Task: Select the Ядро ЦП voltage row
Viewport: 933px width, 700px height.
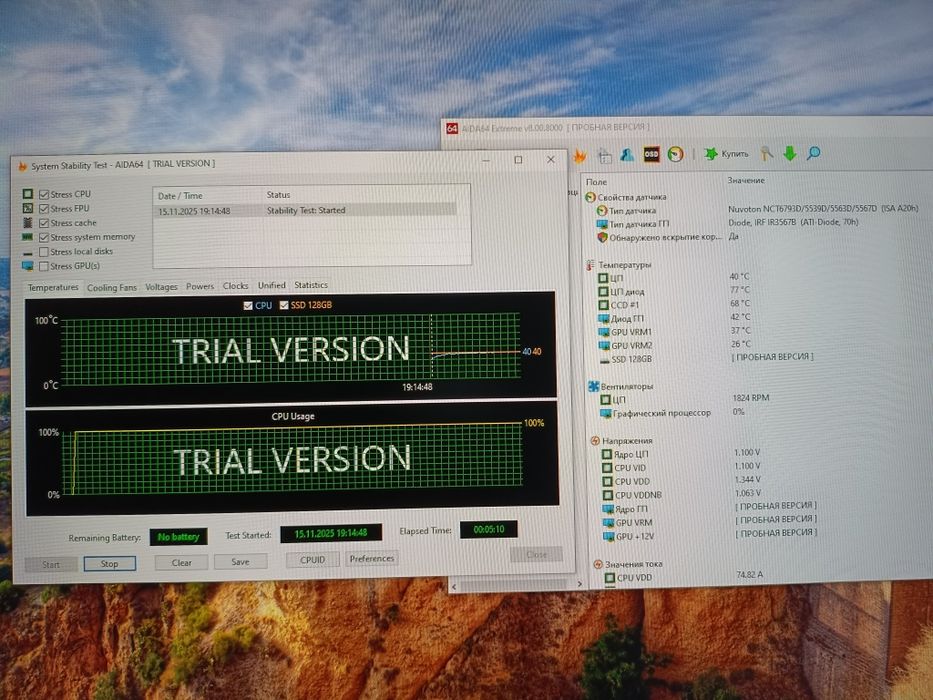Action: [681, 454]
